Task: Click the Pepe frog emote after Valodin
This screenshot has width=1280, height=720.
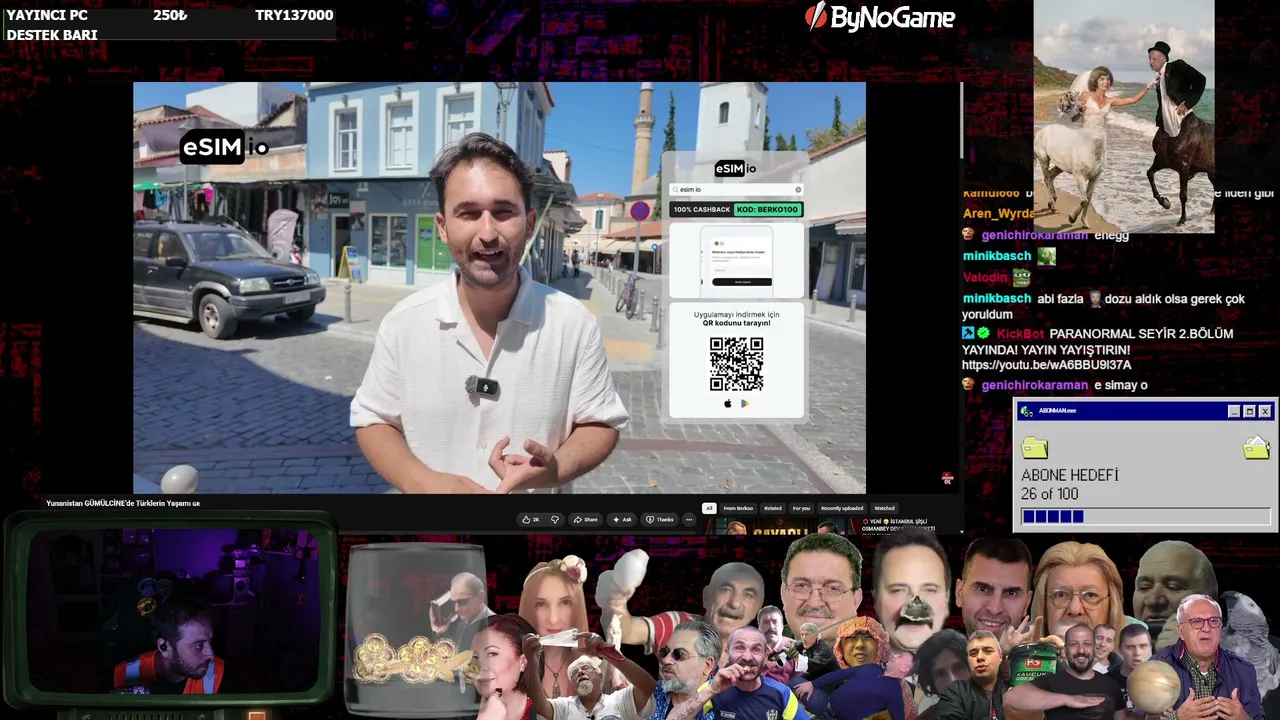Action: [x=1021, y=277]
